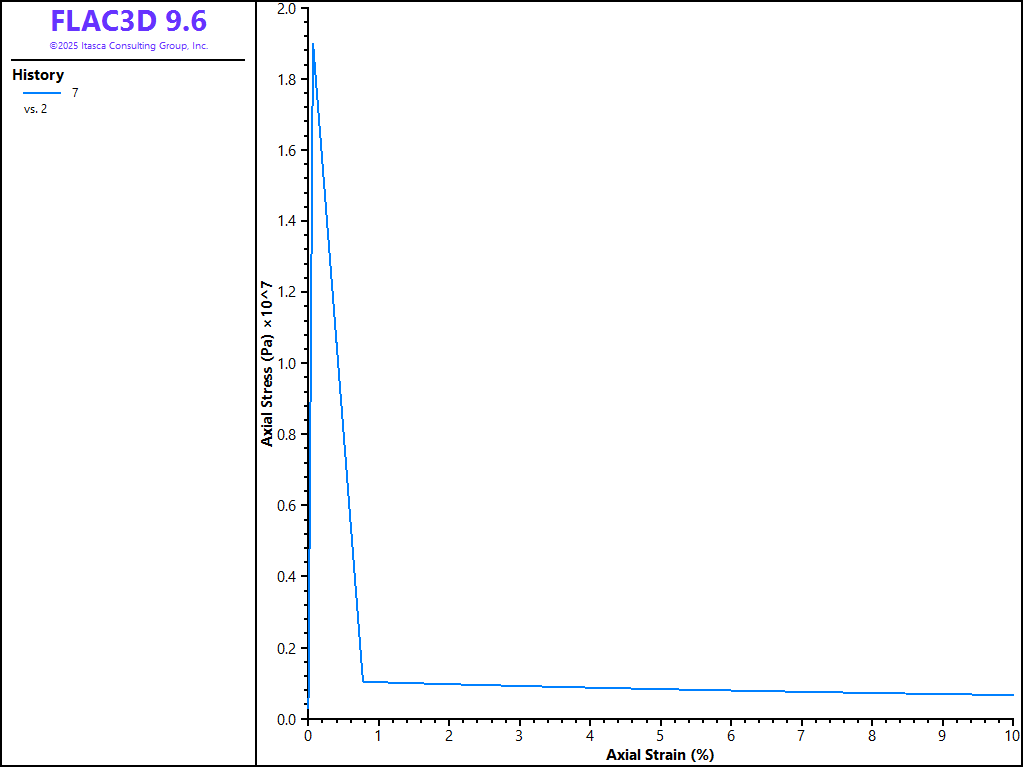The height and width of the screenshot is (768, 1024).
Task: Click the curve's end point at 10% strain
Action: click(1012, 694)
